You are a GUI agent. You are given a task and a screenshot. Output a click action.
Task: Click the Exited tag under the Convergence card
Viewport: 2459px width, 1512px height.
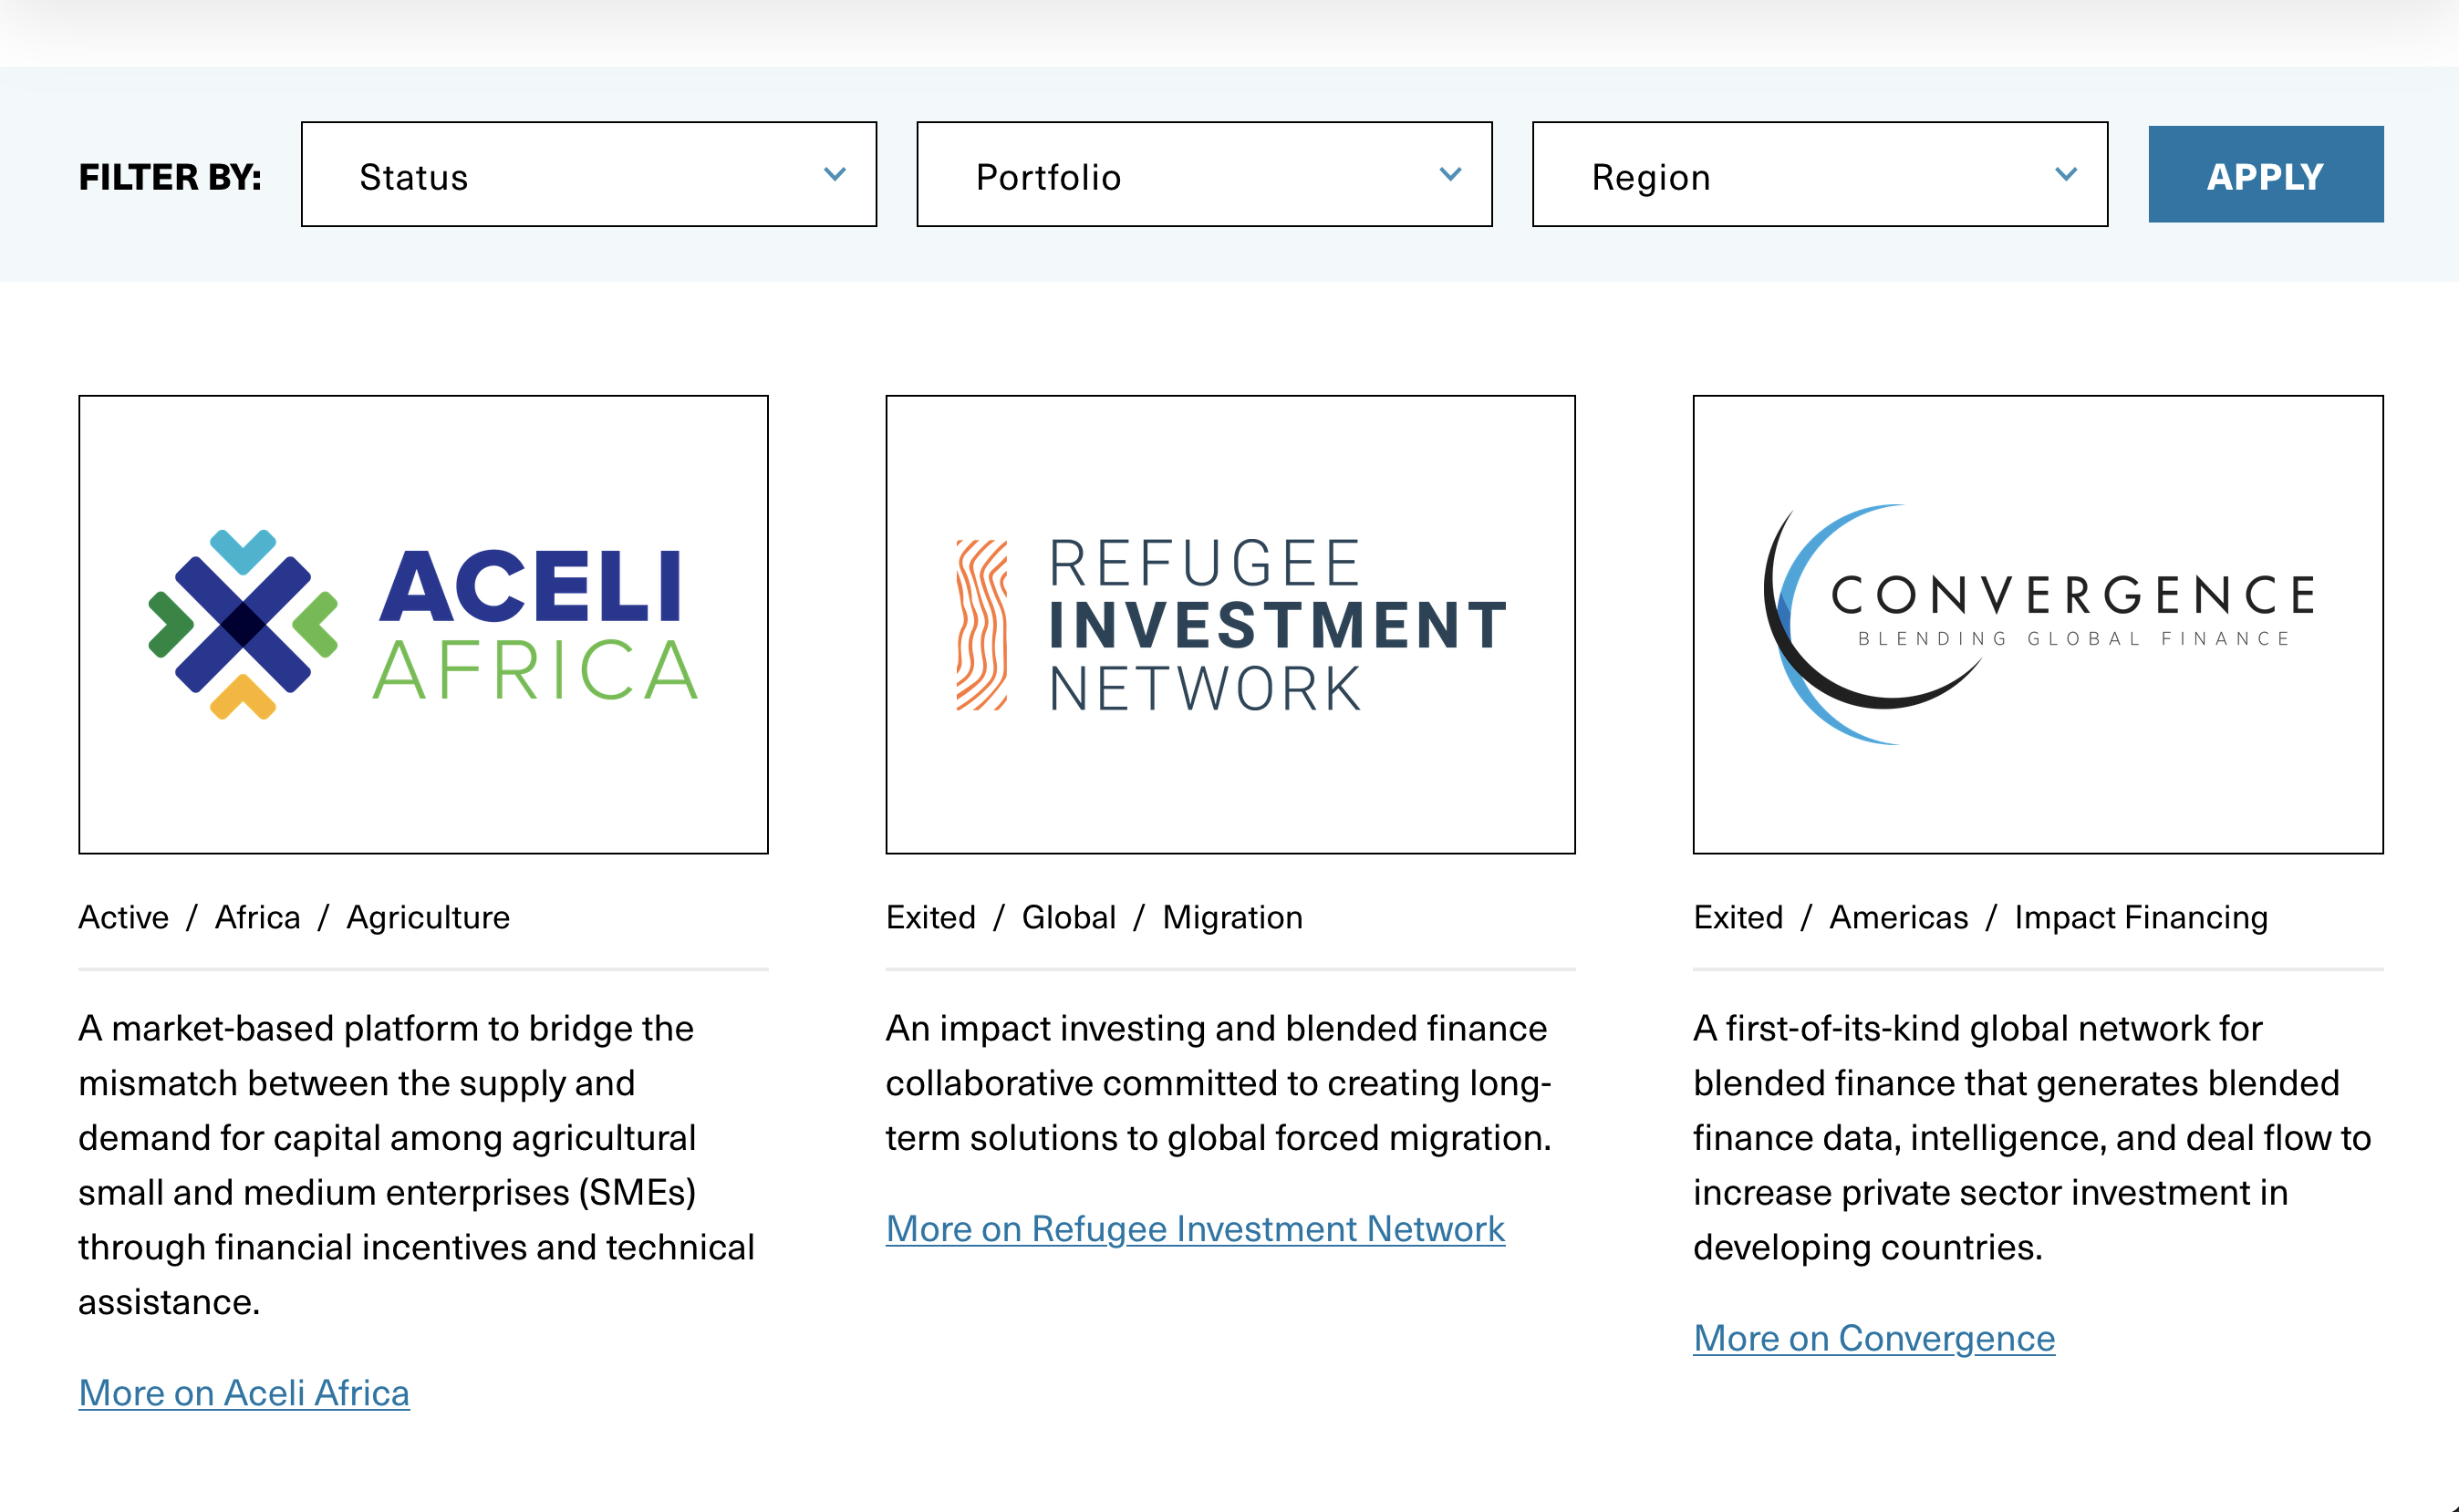(1737, 917)
